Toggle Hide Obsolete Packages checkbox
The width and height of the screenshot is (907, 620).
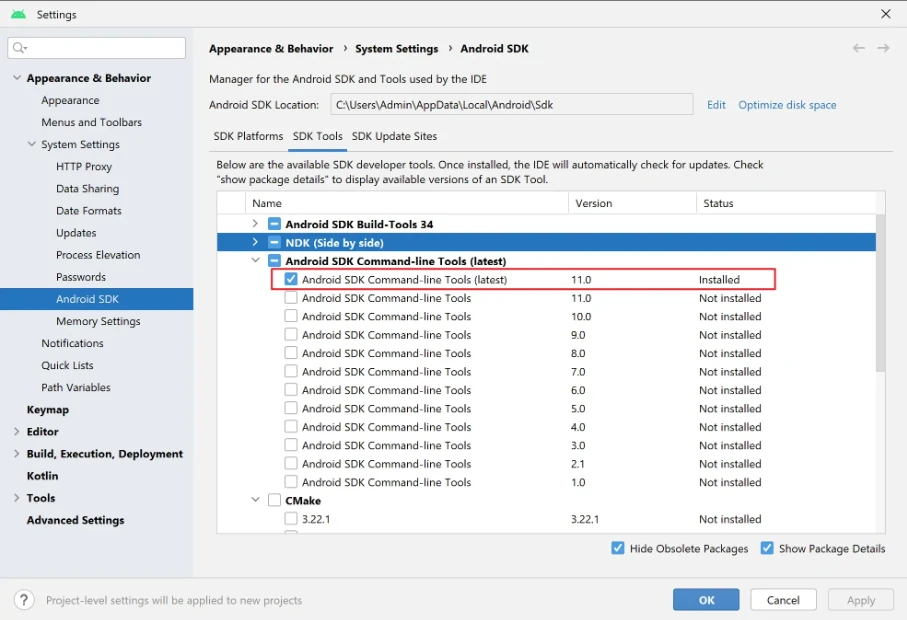pyautogui.click(x=618, y=548)
